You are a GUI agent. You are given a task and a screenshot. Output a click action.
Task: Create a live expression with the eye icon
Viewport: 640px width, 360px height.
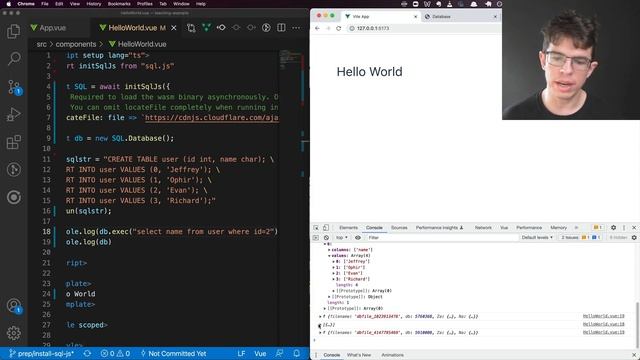click(358, 238)
